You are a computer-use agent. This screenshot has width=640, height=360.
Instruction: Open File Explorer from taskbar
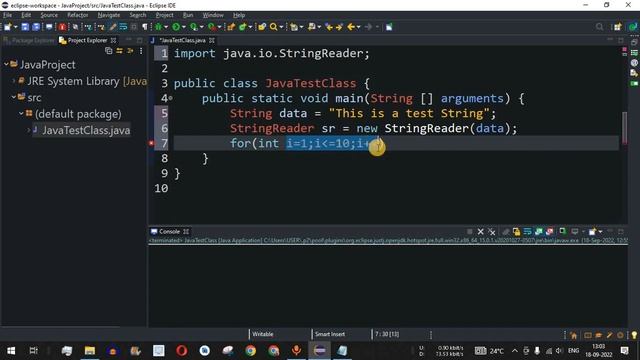90,351
